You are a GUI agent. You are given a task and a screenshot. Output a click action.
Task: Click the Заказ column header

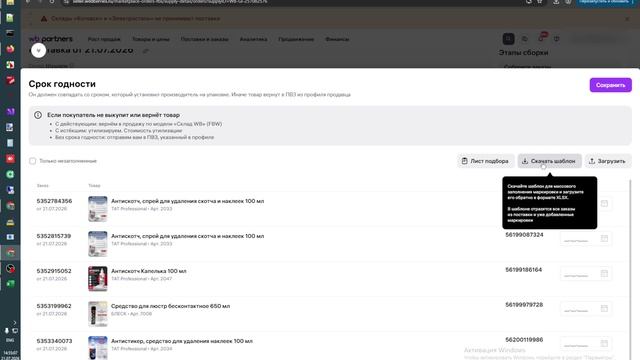[42, 186]
